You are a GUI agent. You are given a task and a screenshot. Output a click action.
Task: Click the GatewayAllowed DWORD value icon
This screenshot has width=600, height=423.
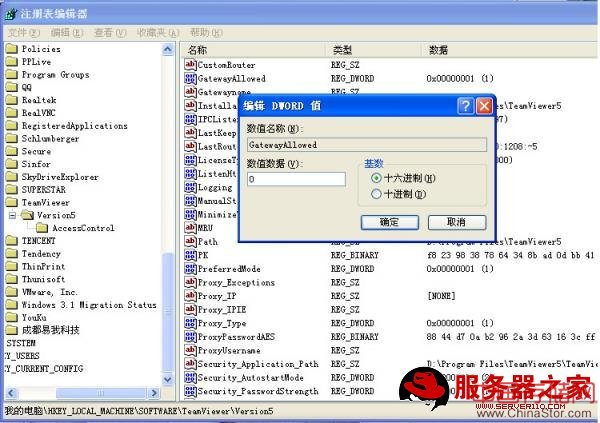pos(190,77)
